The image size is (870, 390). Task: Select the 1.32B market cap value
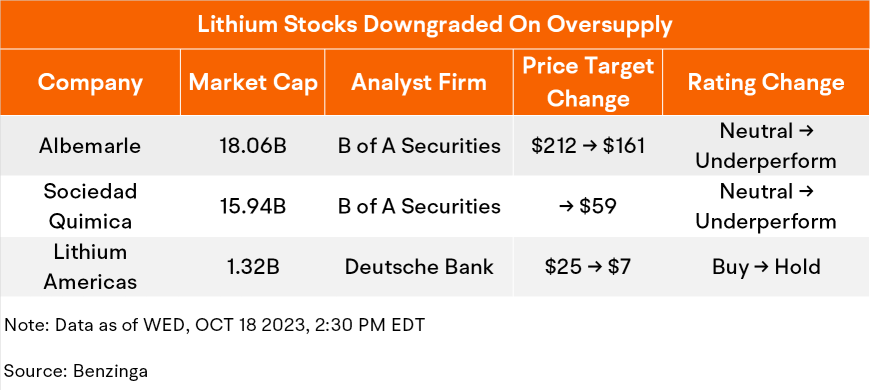pos(253,267)
